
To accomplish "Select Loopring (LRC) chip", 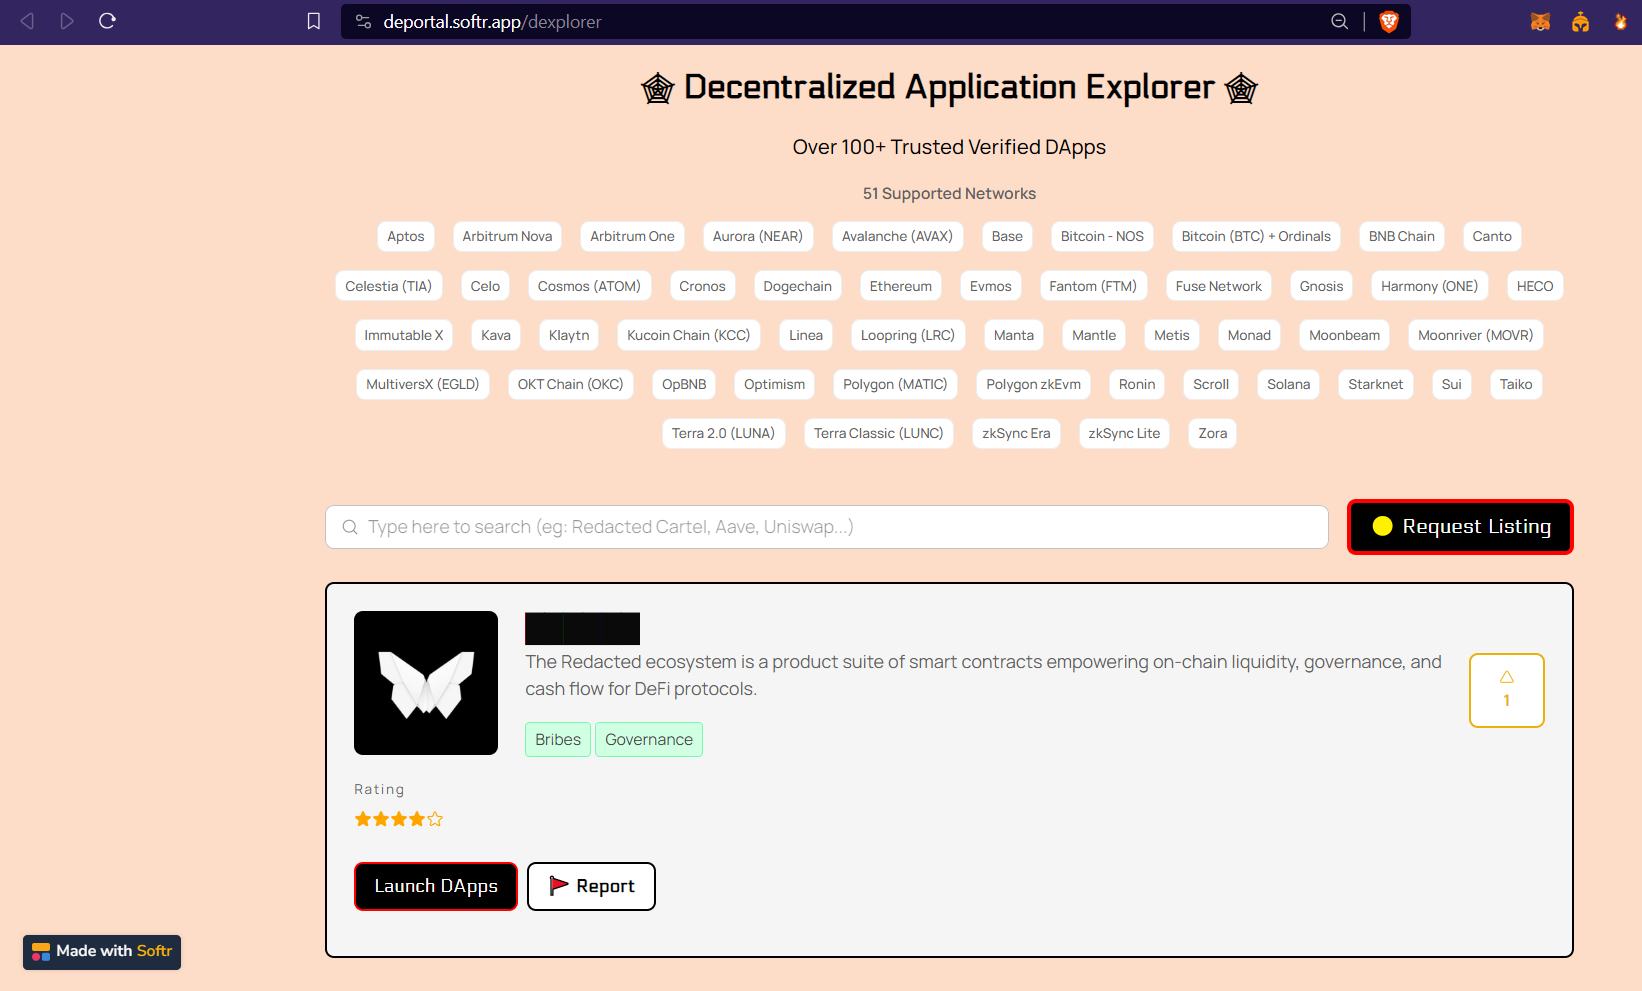I will point(908,335).
